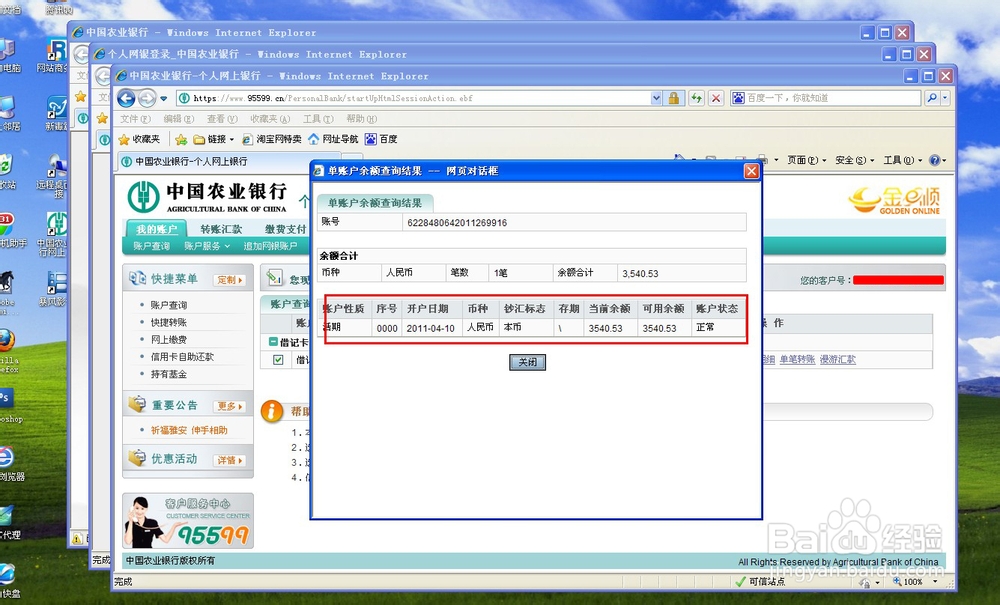Viewport: 1000px width, 605px height.
Task: Click the search magnifier icon
Action: [x=932, y=98]
